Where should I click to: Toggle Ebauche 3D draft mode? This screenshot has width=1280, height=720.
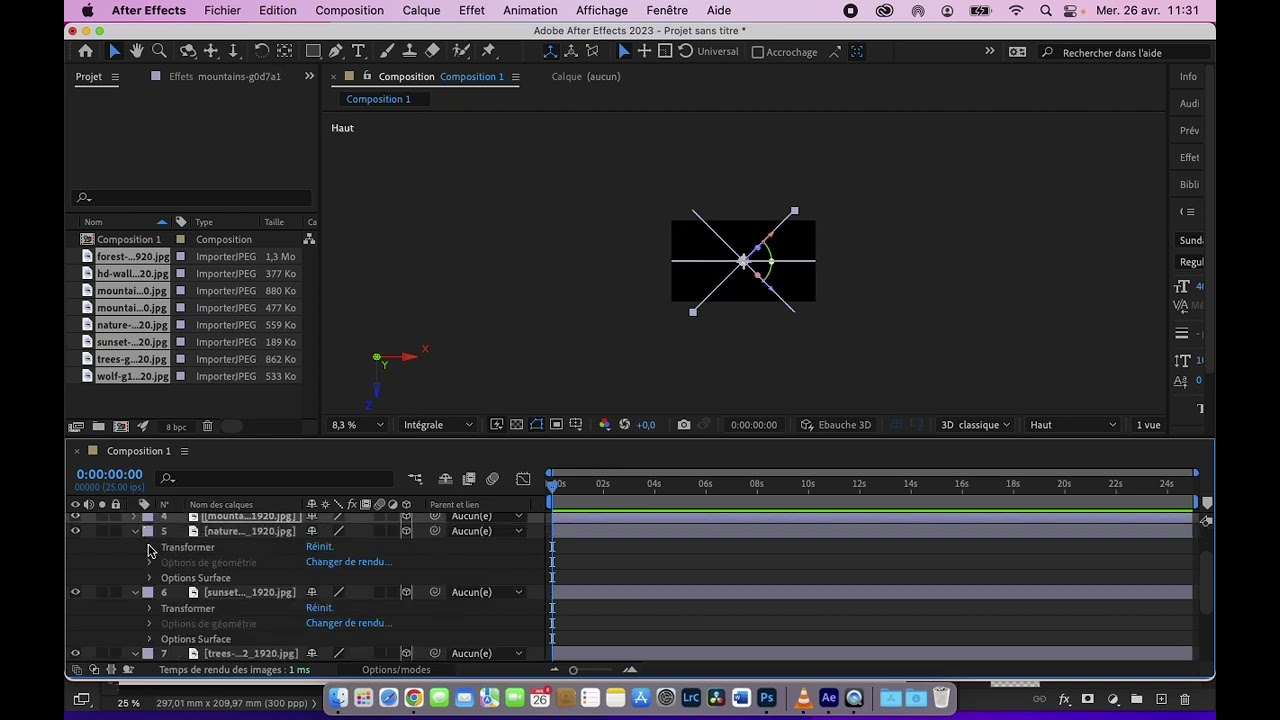pyautogui.click(x=834, y=425)
